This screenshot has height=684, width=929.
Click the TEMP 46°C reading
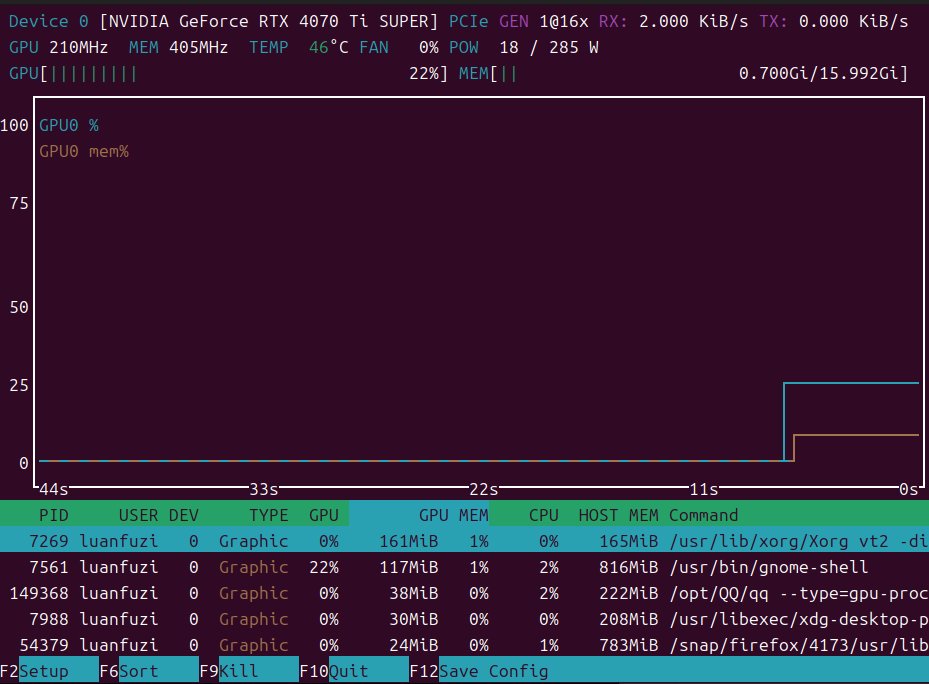[x=299, y=47]
